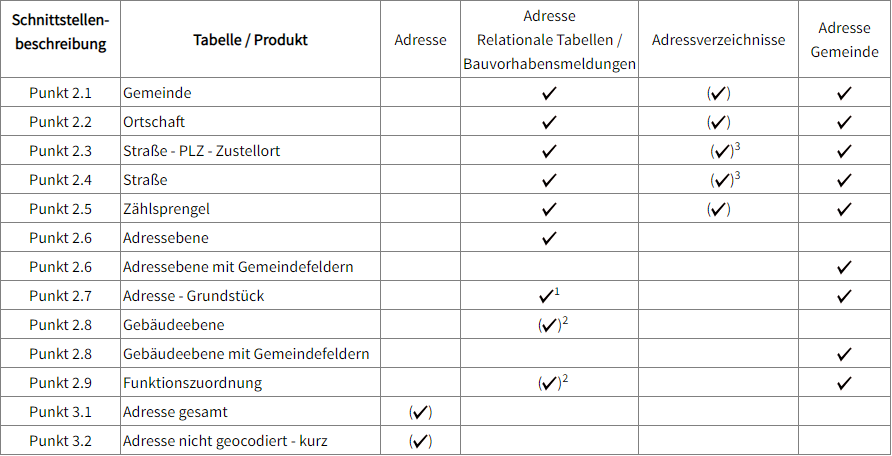The width and height of the screenshot is (892, 456).
Task: Click the checkmark marked with footnote 1
Action: click(x=546, y=297)
